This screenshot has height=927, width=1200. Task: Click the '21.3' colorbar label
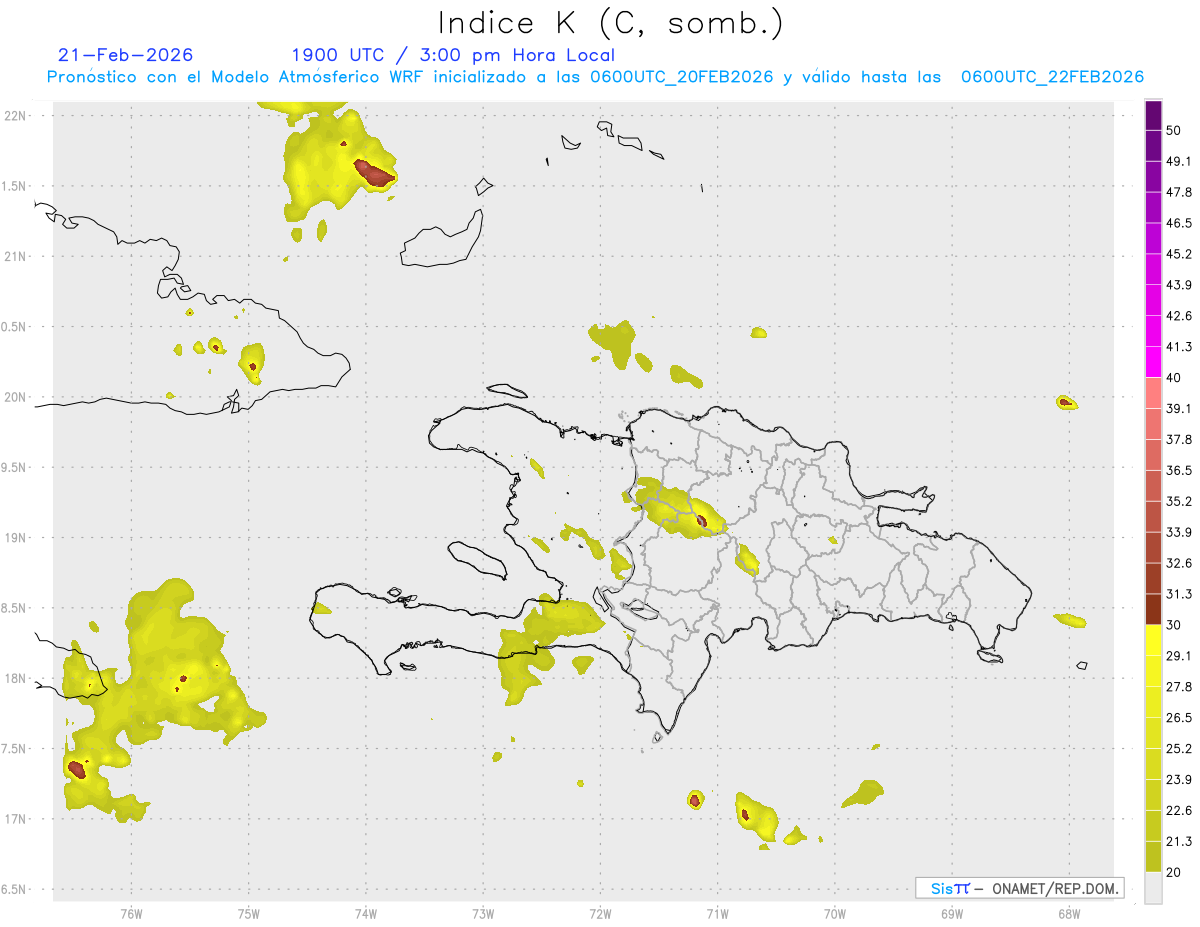coord(1179,841)
